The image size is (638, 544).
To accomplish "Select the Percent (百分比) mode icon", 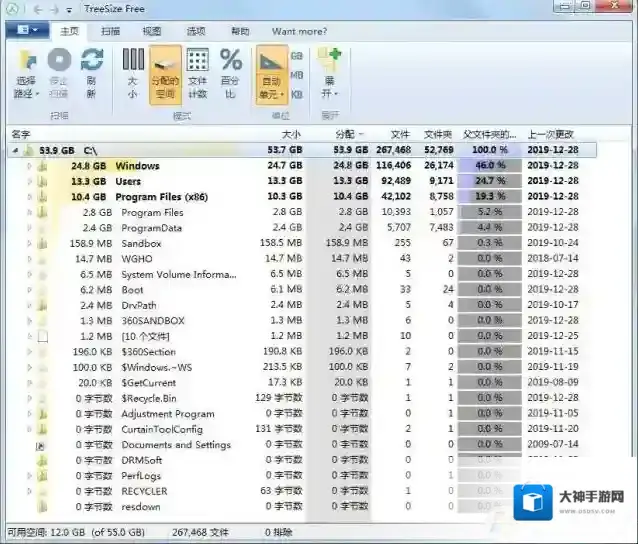I will [x=231, y=61].
